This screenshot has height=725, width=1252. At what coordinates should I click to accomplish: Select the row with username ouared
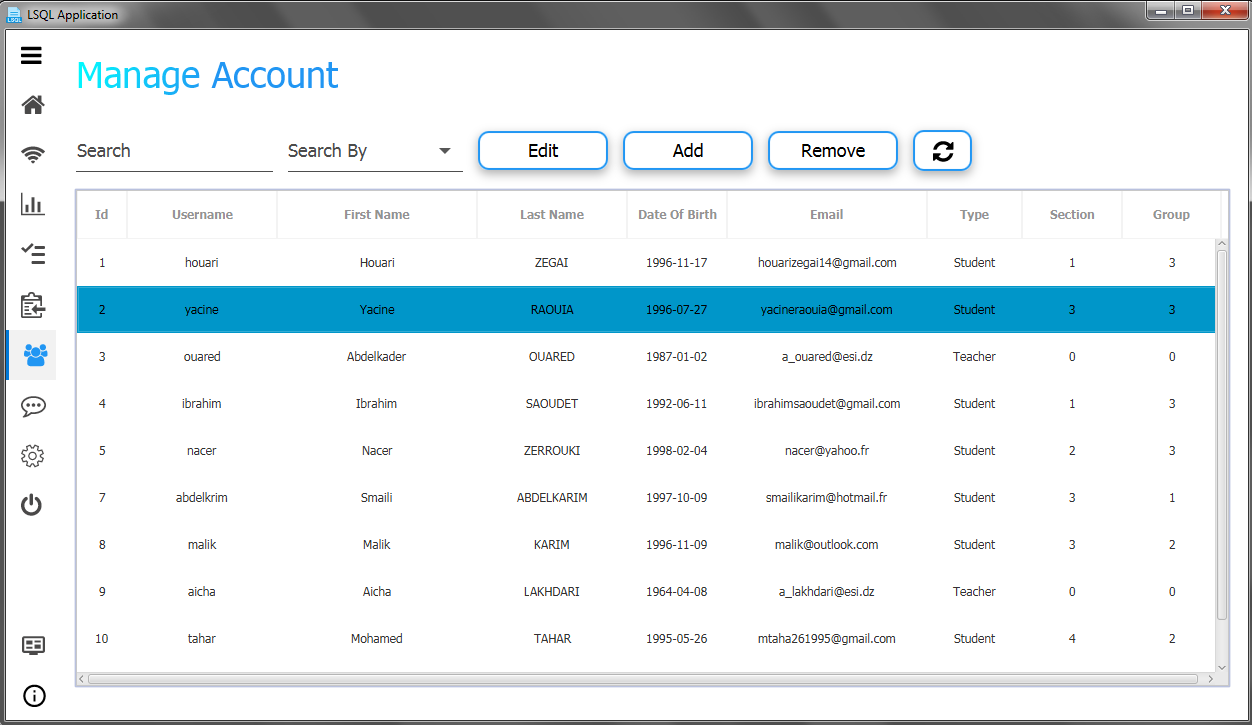pyautogui.click(x=646, y=357)
